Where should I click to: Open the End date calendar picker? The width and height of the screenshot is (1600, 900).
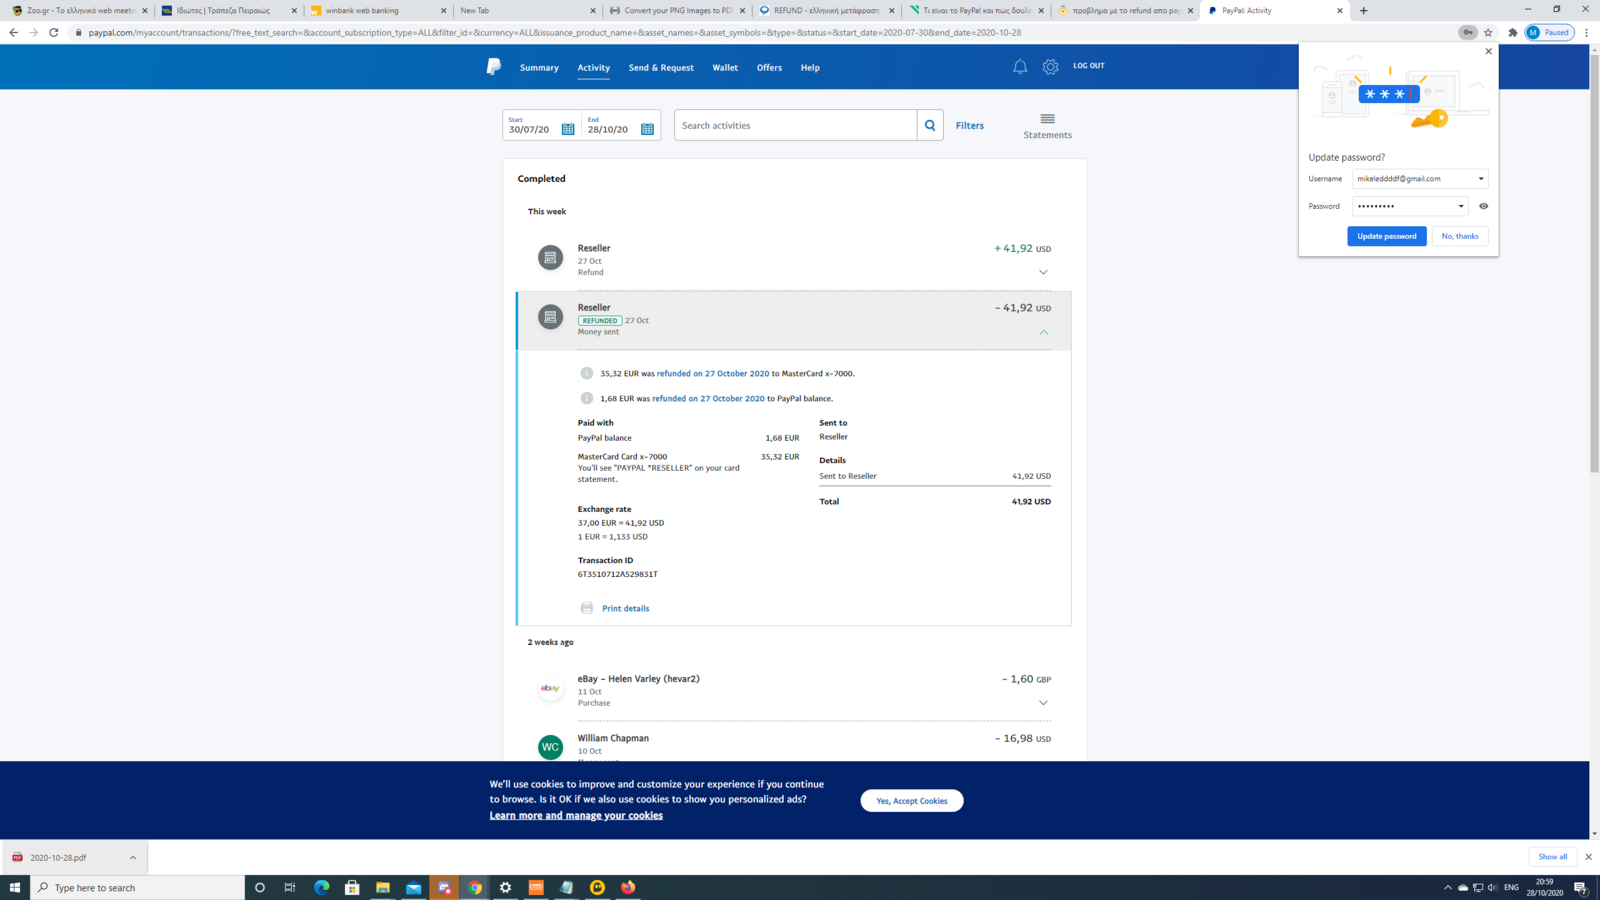(647, 129)
